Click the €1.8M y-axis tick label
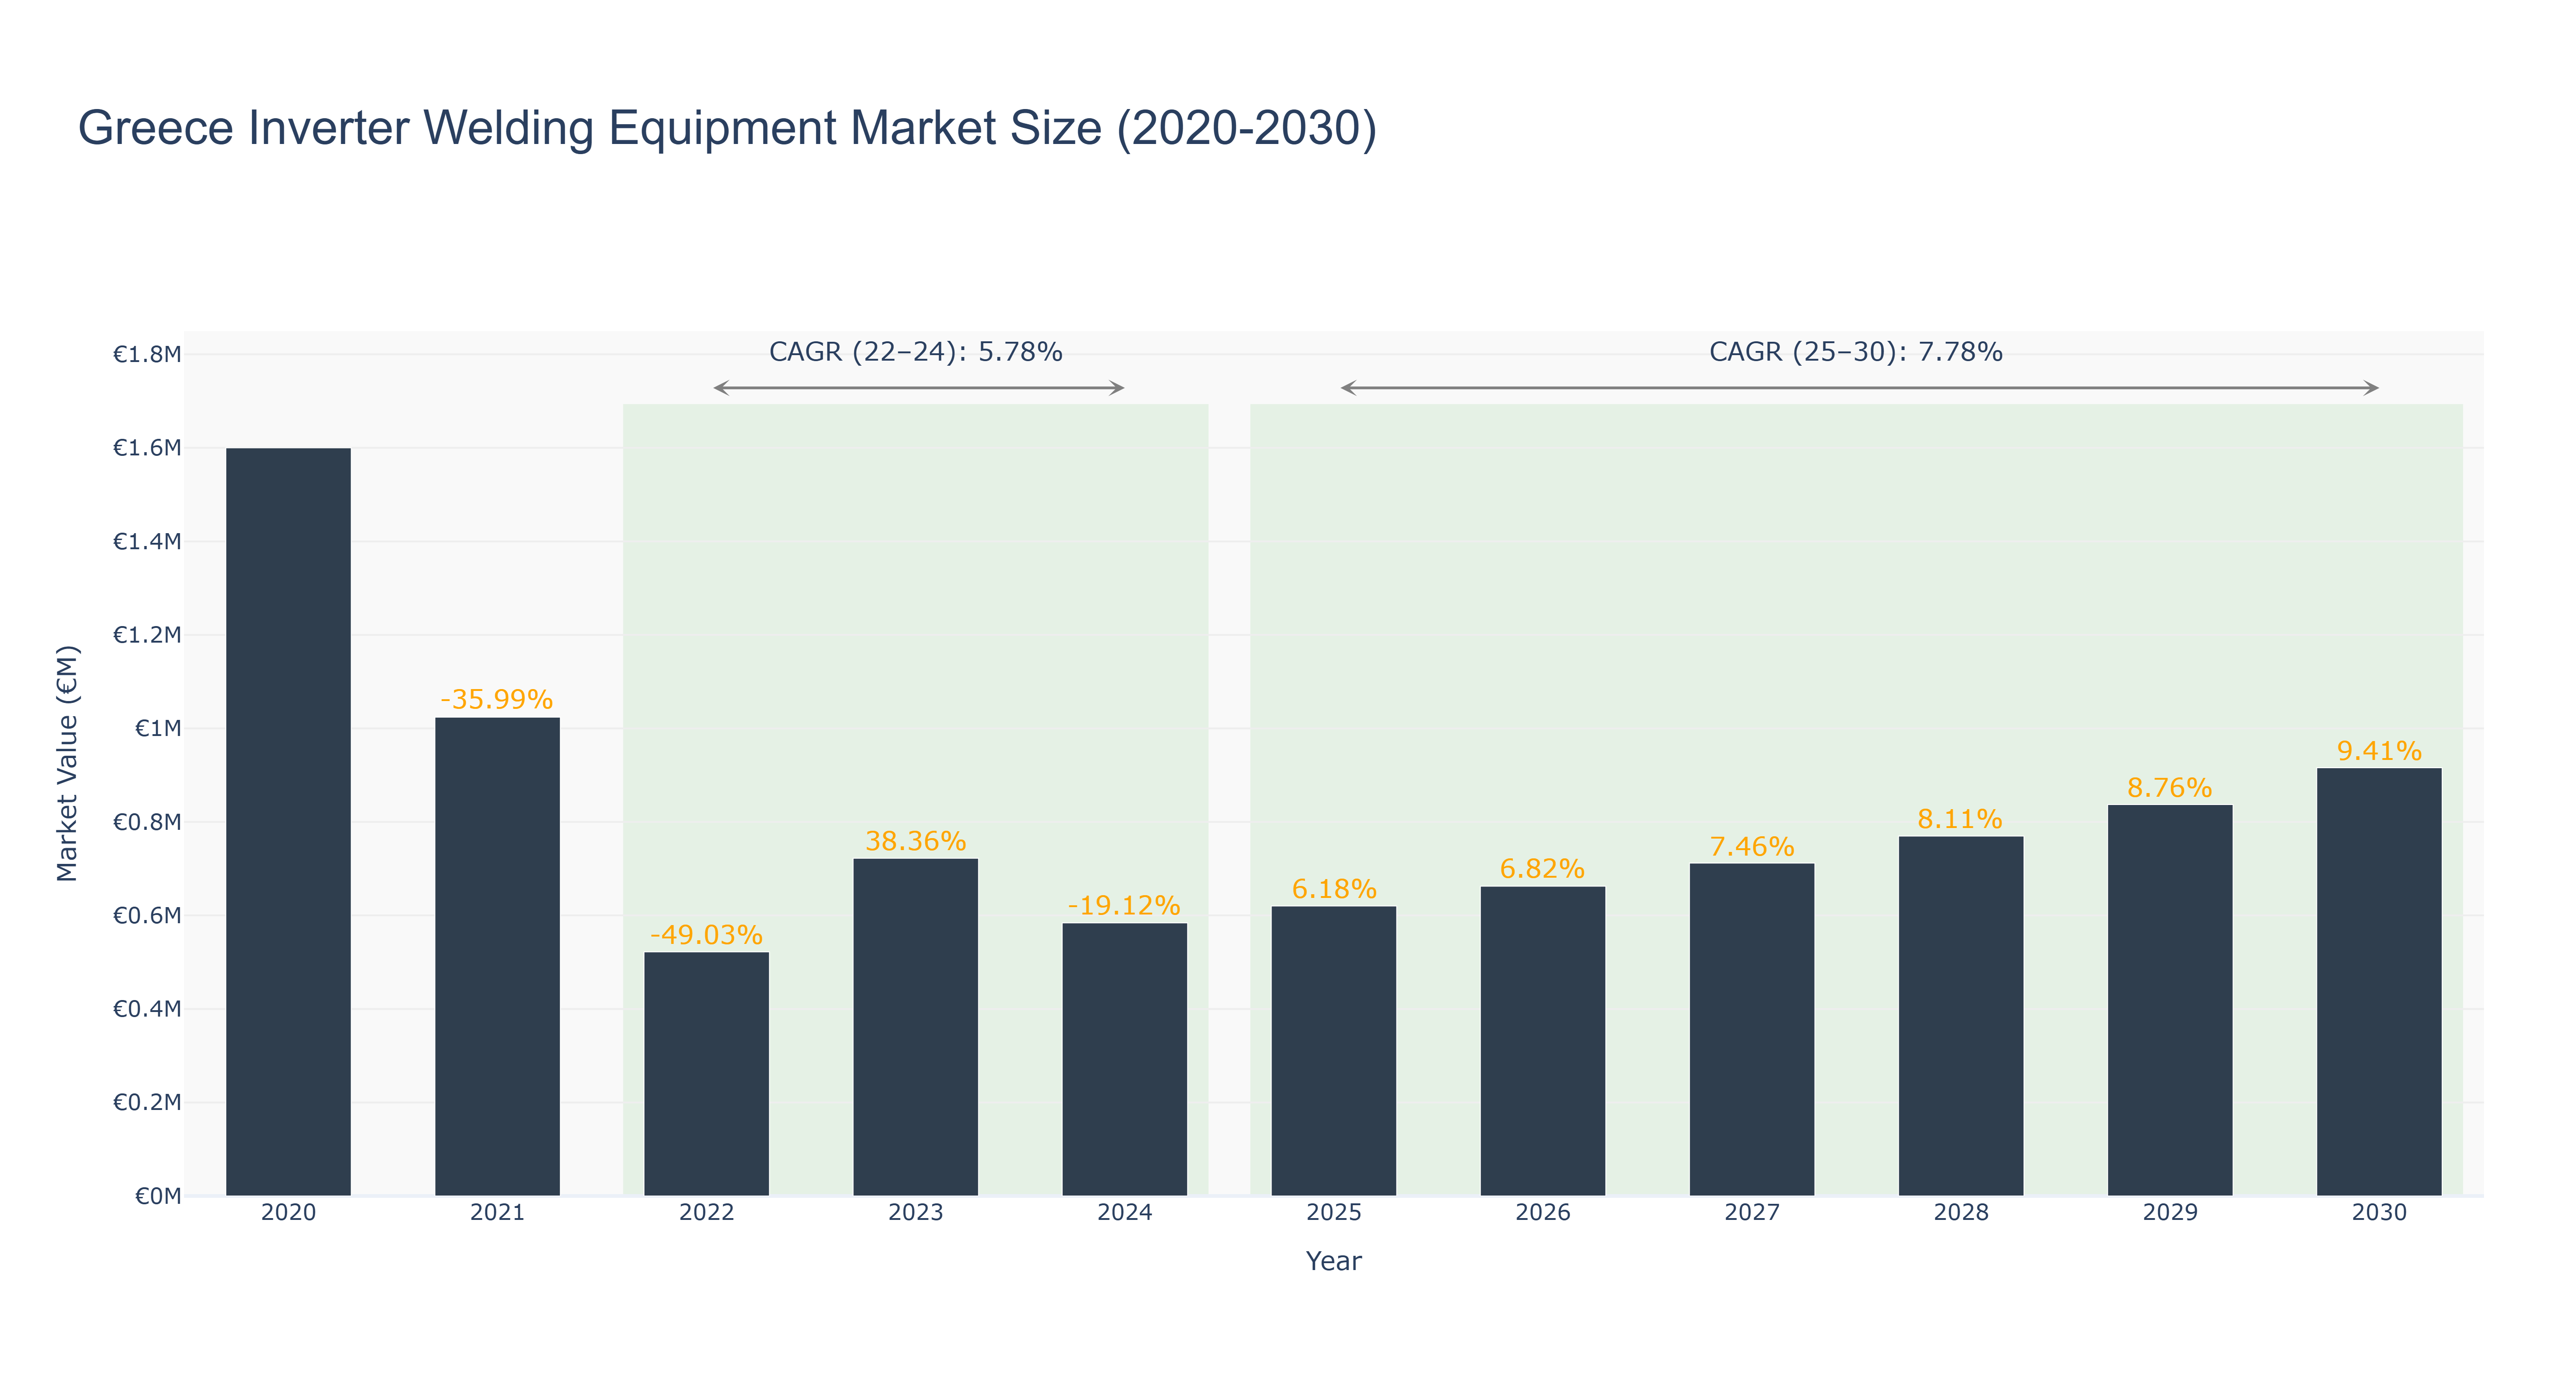2576x1380 pixels. click(x=147, y=354)
